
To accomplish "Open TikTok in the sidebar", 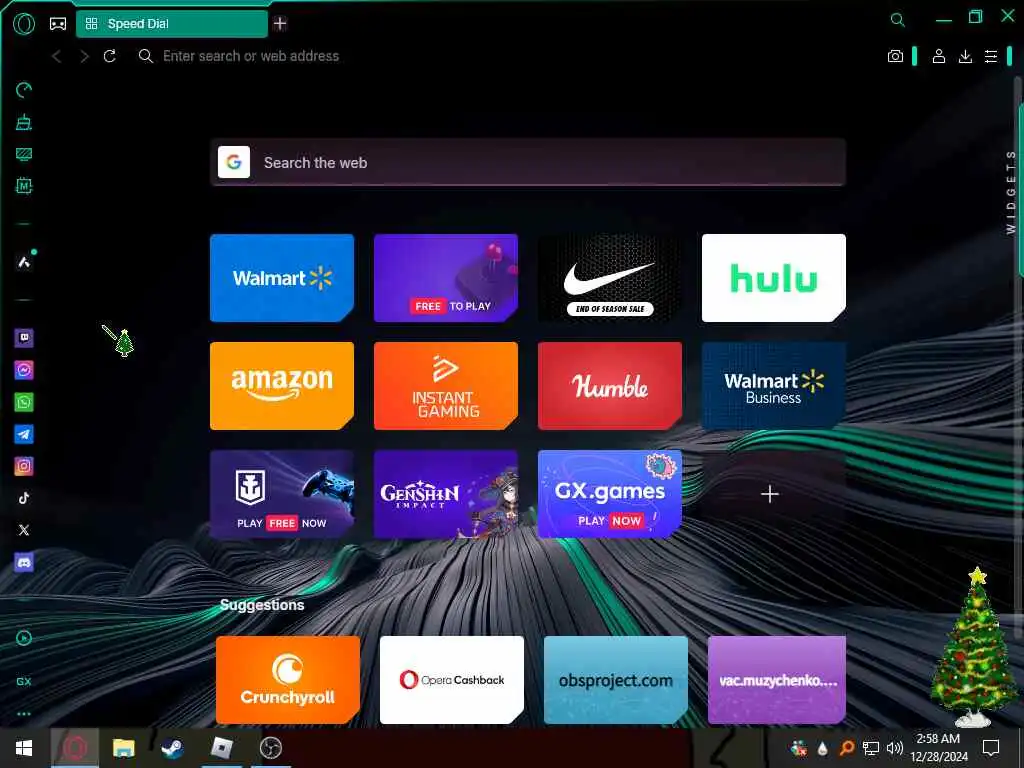I will click(x=24, y=498).
